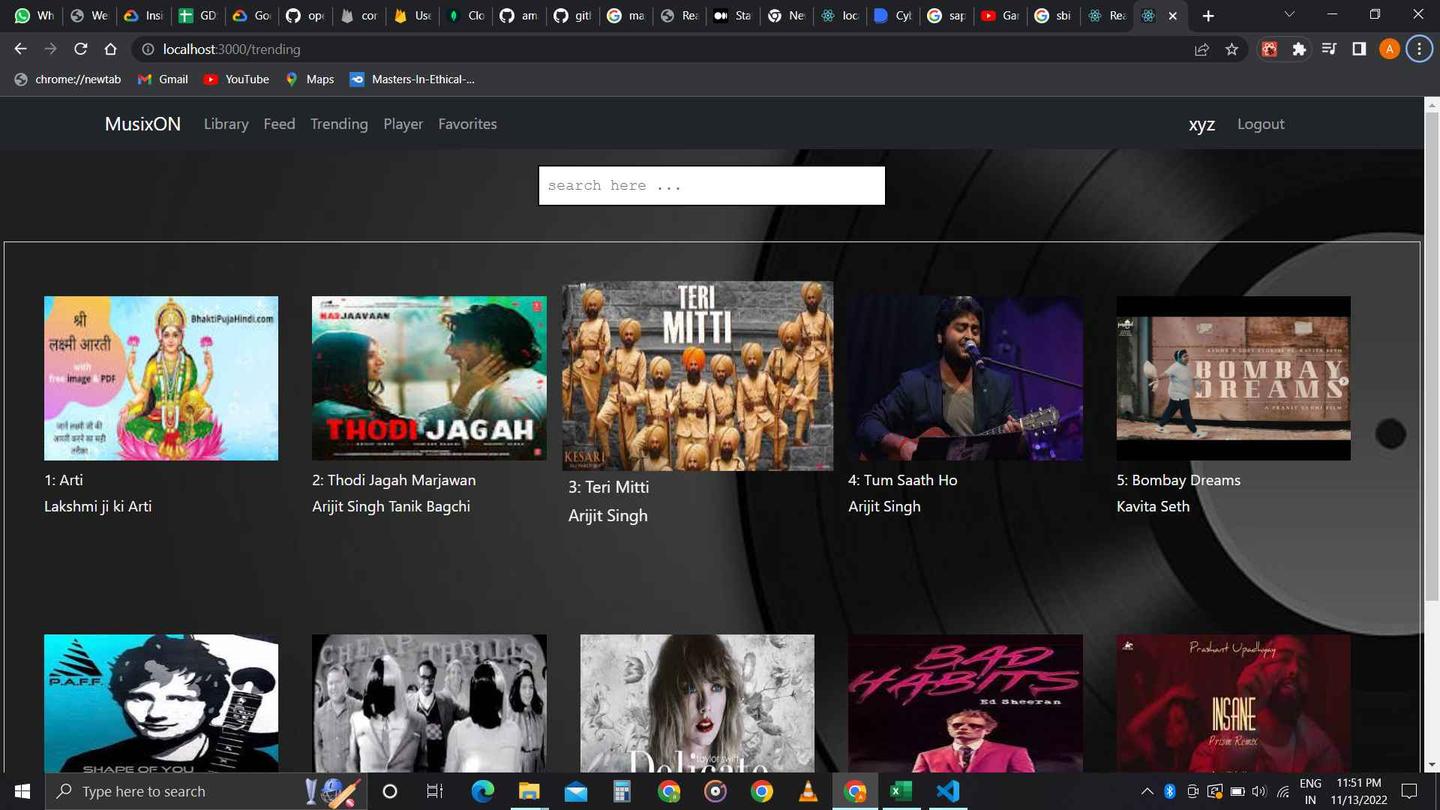Launch Microsoft Edge from the taskbar
This screenshot has height=810, width=1440.
tap(483, 791)
